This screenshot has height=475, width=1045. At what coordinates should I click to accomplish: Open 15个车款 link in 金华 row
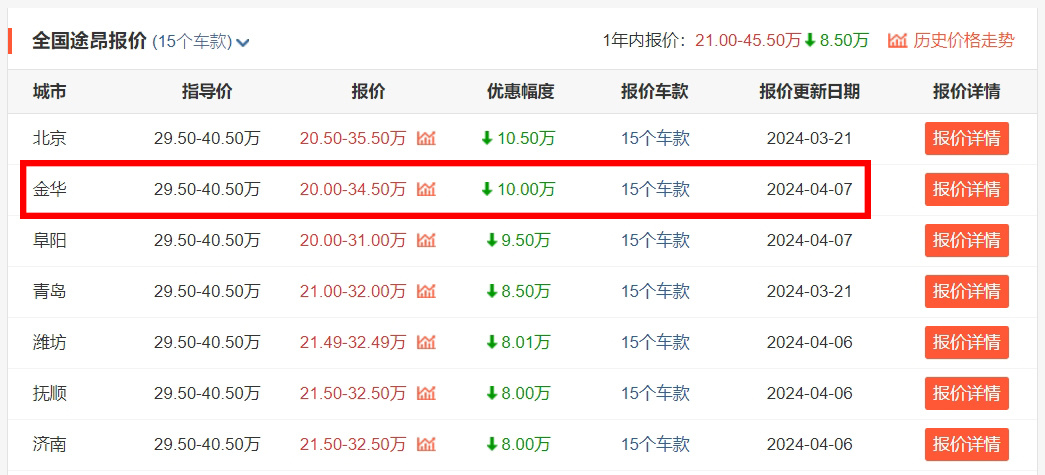(x=655, y=189)
